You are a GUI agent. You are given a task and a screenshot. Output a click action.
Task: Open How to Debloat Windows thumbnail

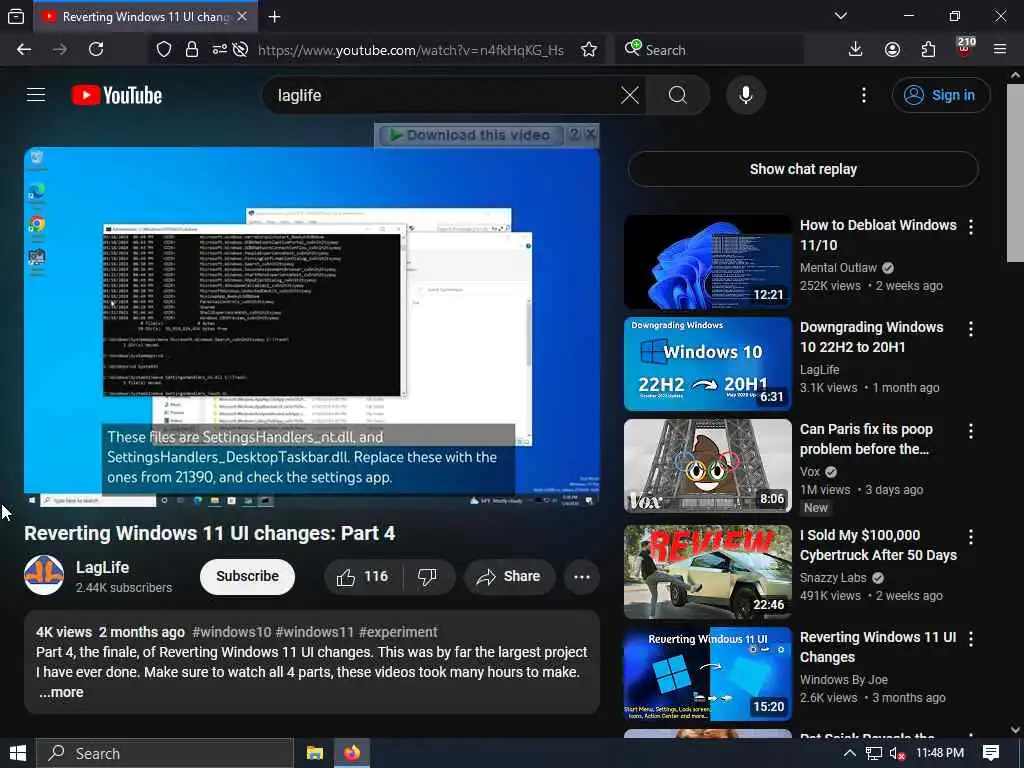[708, 261]
